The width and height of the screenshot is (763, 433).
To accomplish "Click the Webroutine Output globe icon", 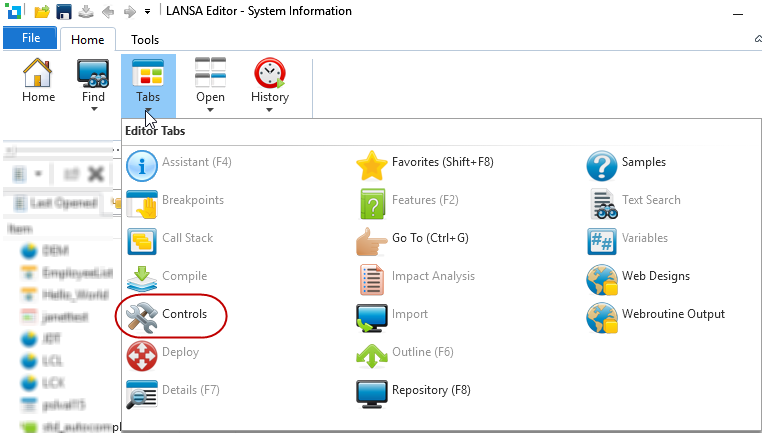I will (x=602, y=317).
